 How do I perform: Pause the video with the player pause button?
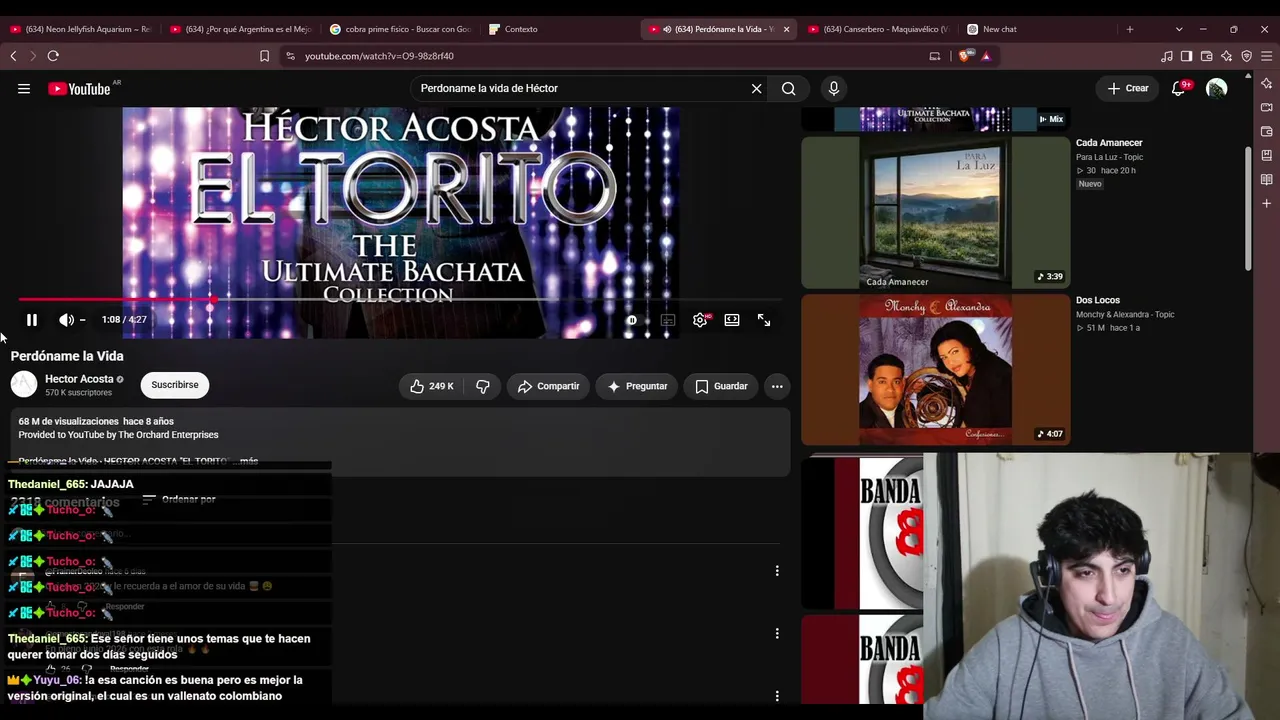tap(32, 320)
